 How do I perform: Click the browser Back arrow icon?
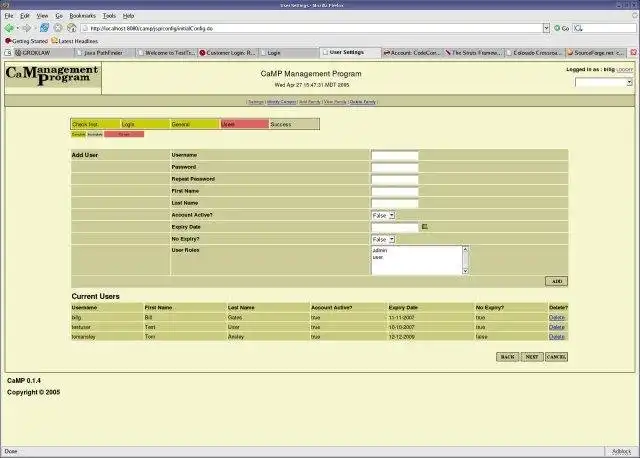(x=9, y=28)
